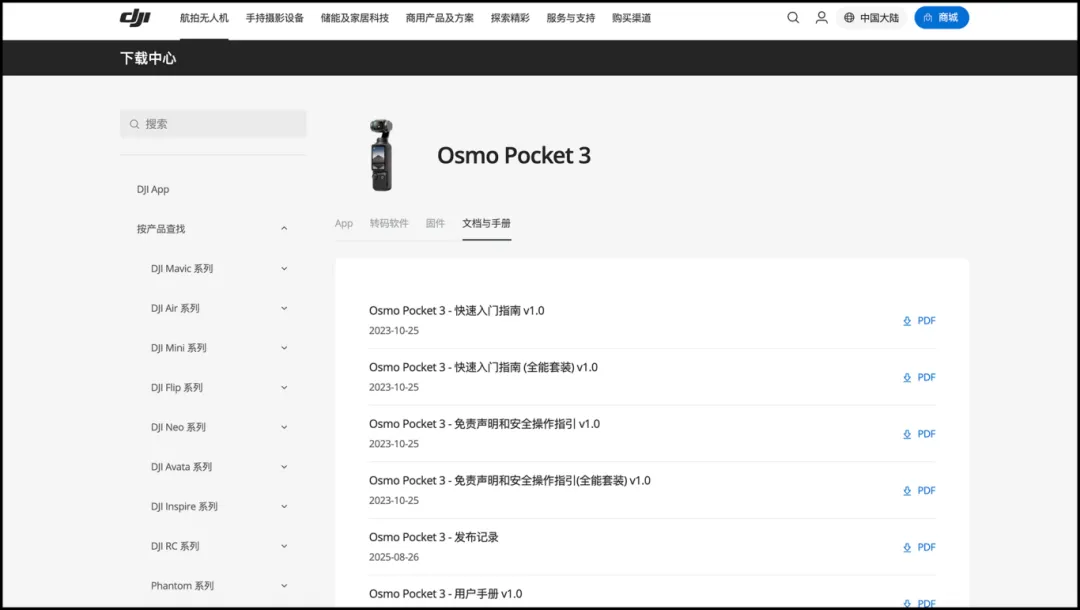
Task: Select the DJI Avata 系列 label
Action: 181,467
